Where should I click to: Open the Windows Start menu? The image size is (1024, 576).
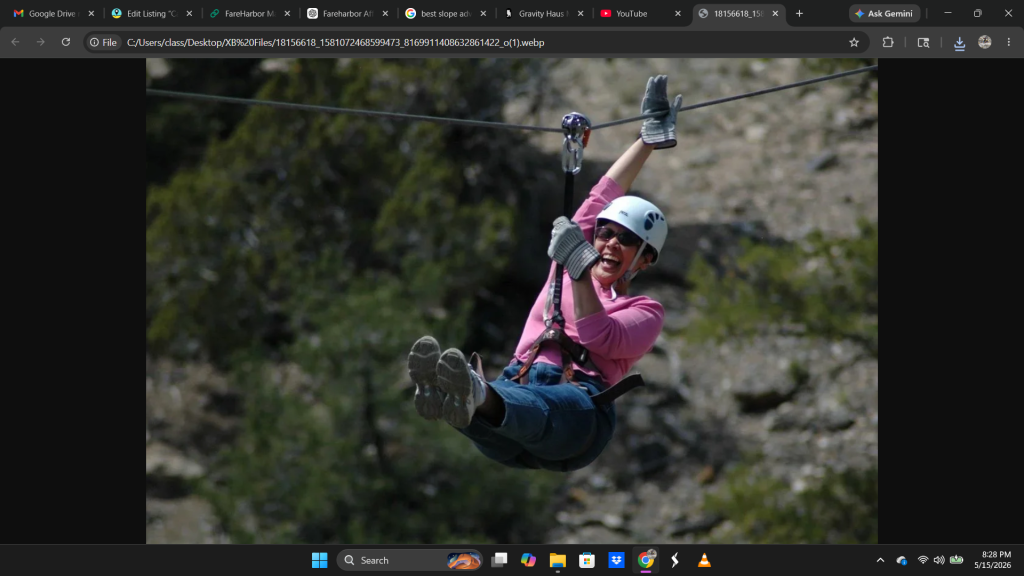(x=319, y=560)
